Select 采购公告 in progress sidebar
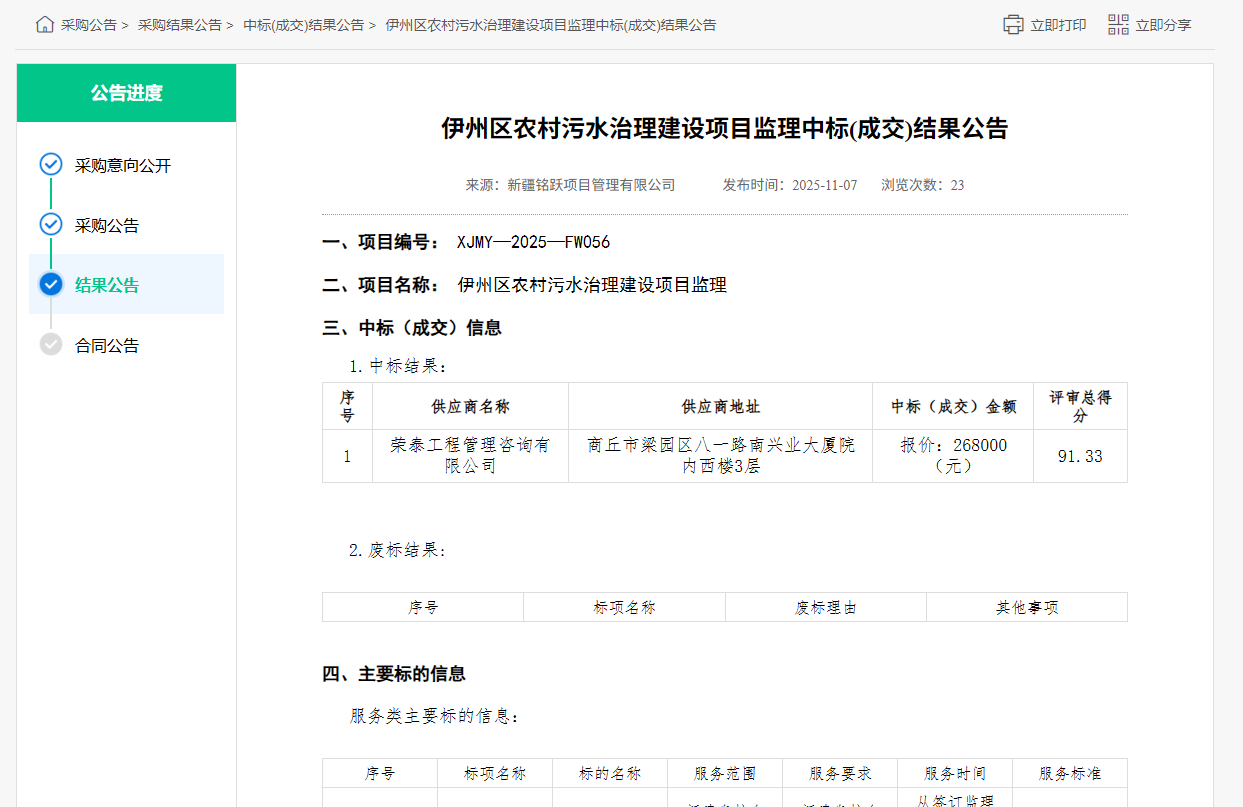This screenshot has height=807, width=1243. [x=107, y=225]
